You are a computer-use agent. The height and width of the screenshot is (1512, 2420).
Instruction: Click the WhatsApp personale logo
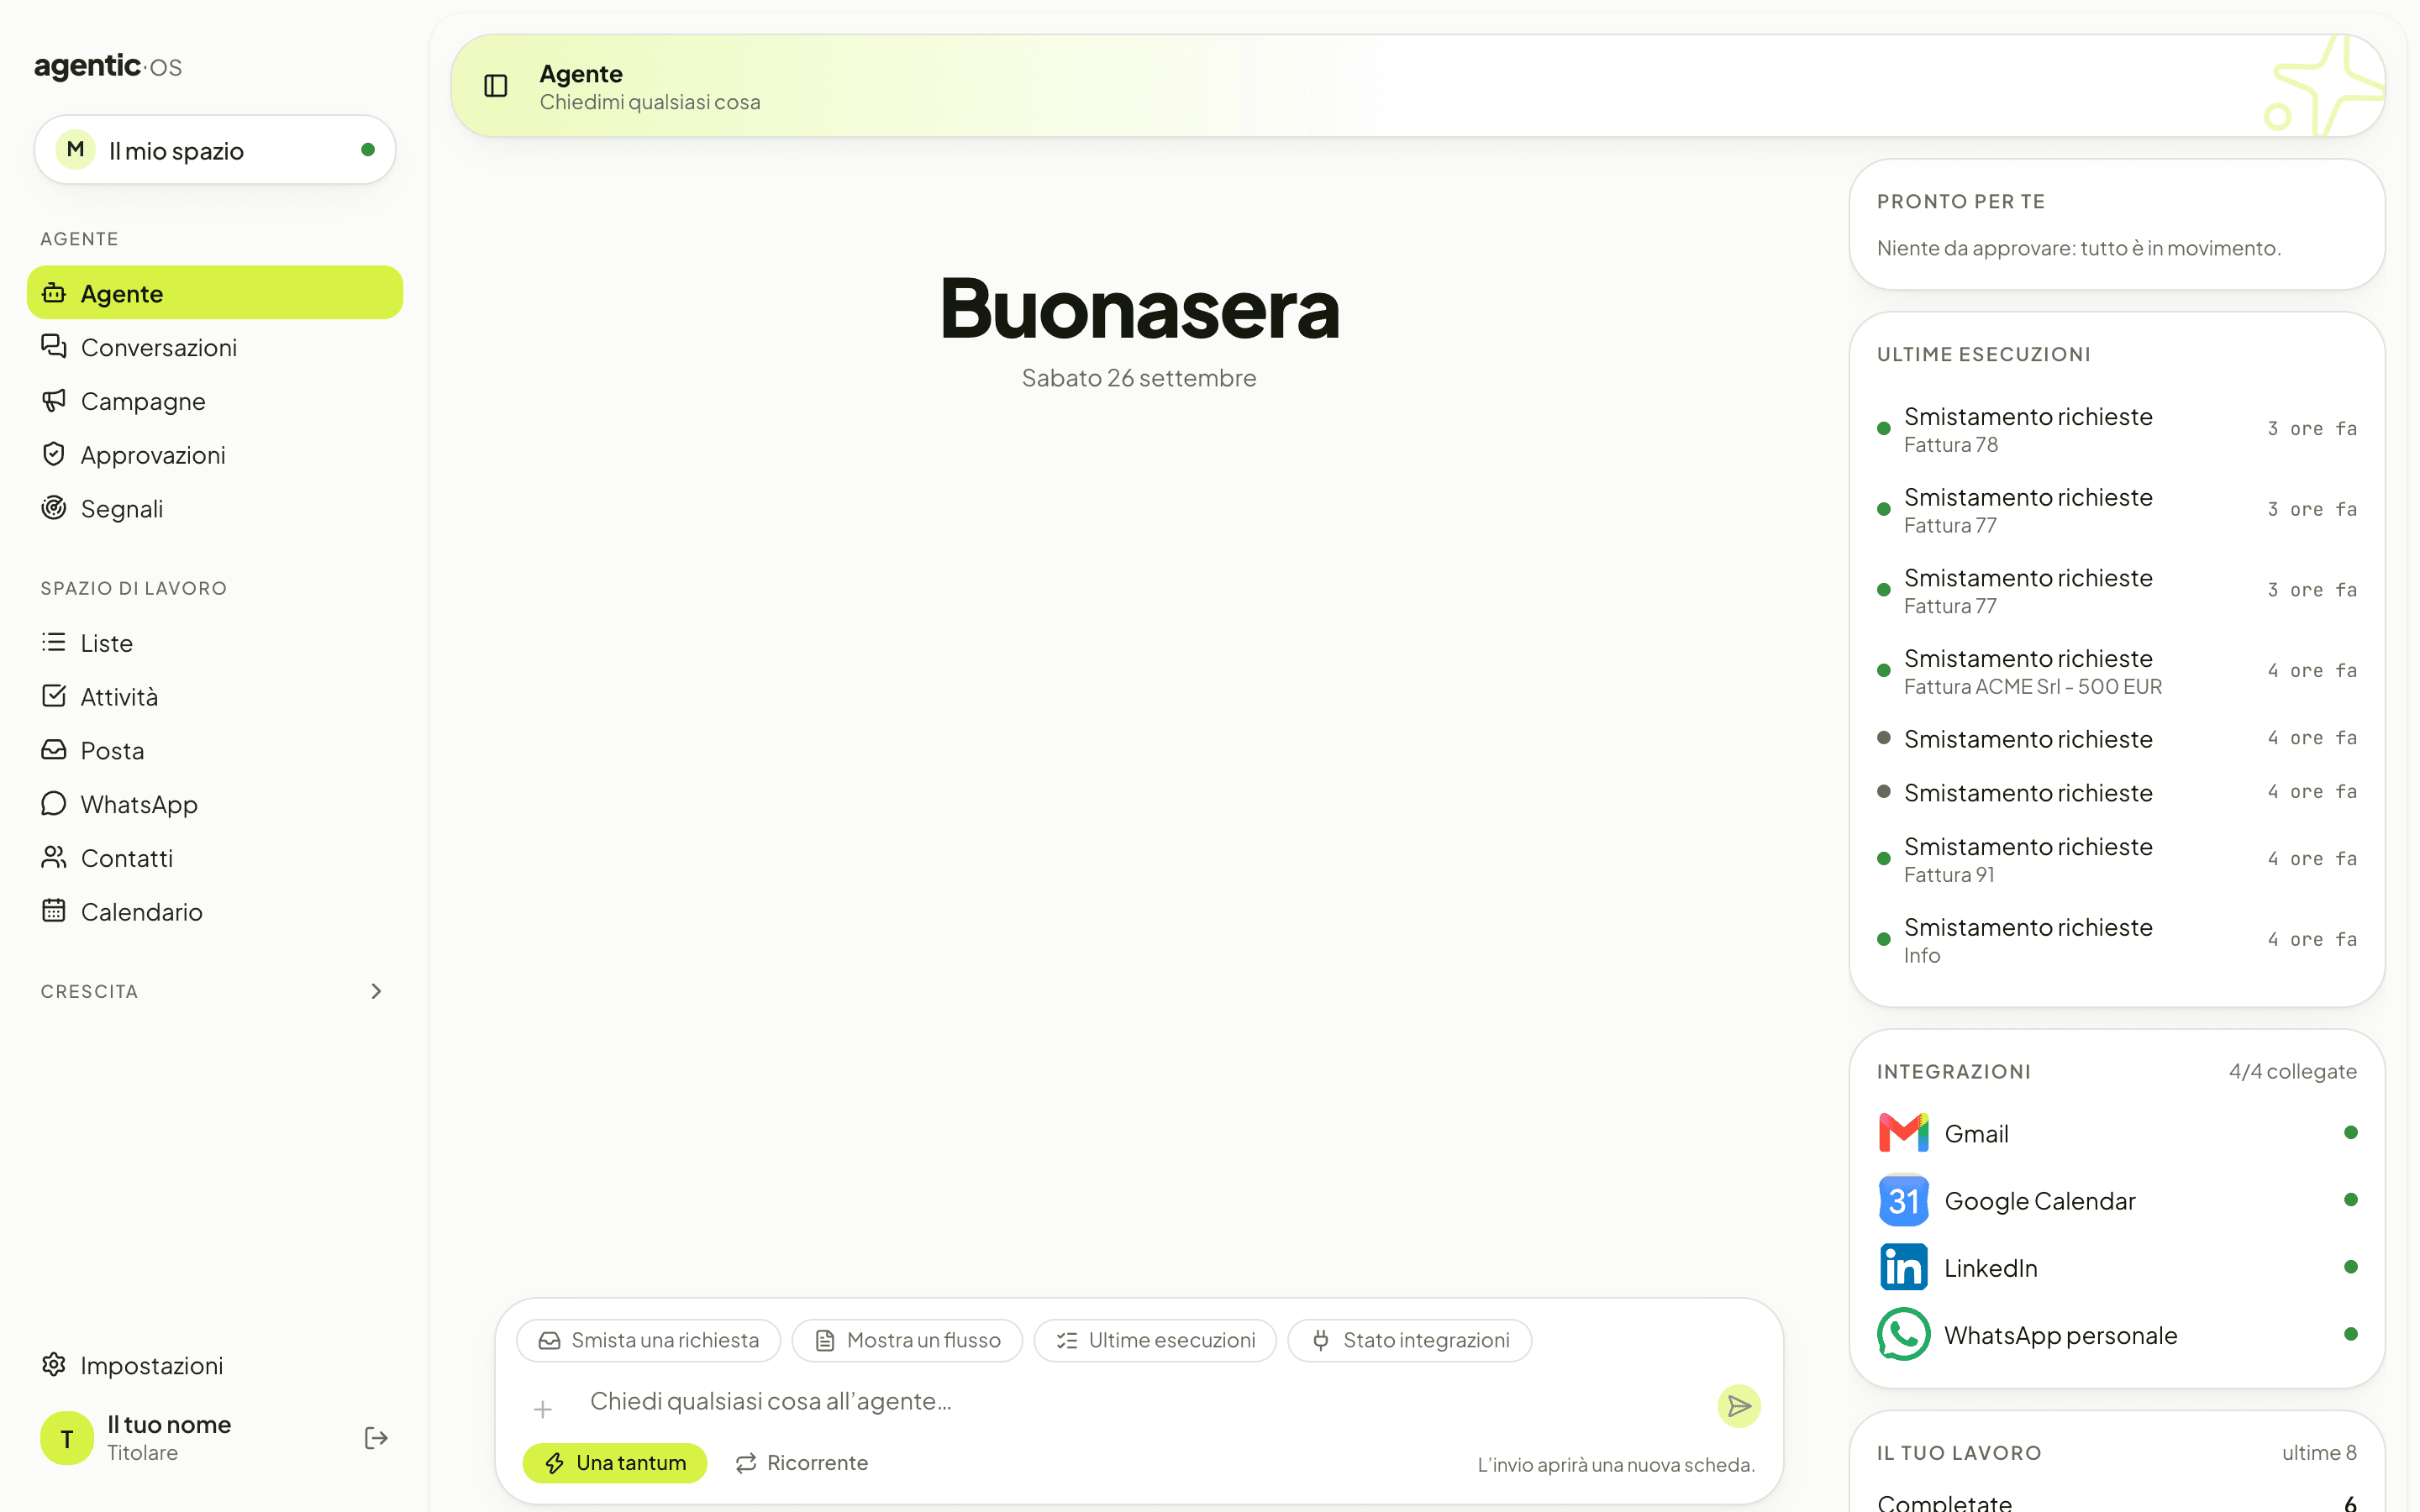[x=1903, y=1334]
